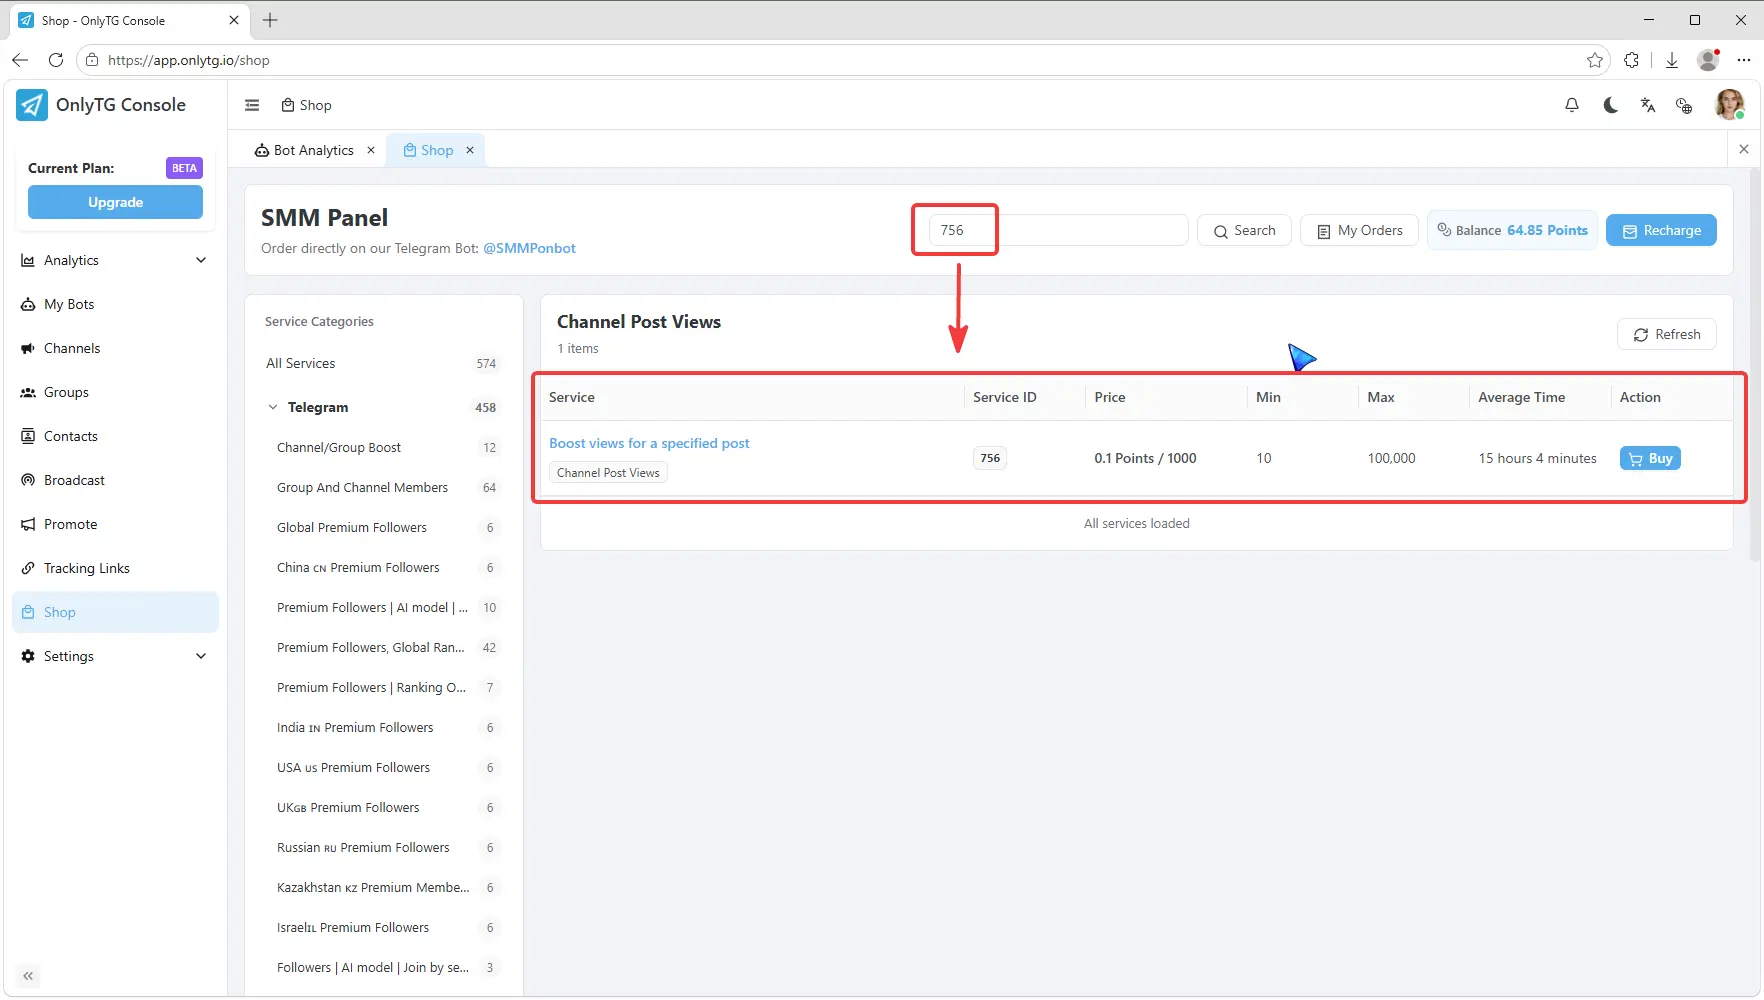Image resolution: width=1764 pixels, height=1000 pixels.
Task: Expand the Analytics sidebar menu
Action: [115, 260]
